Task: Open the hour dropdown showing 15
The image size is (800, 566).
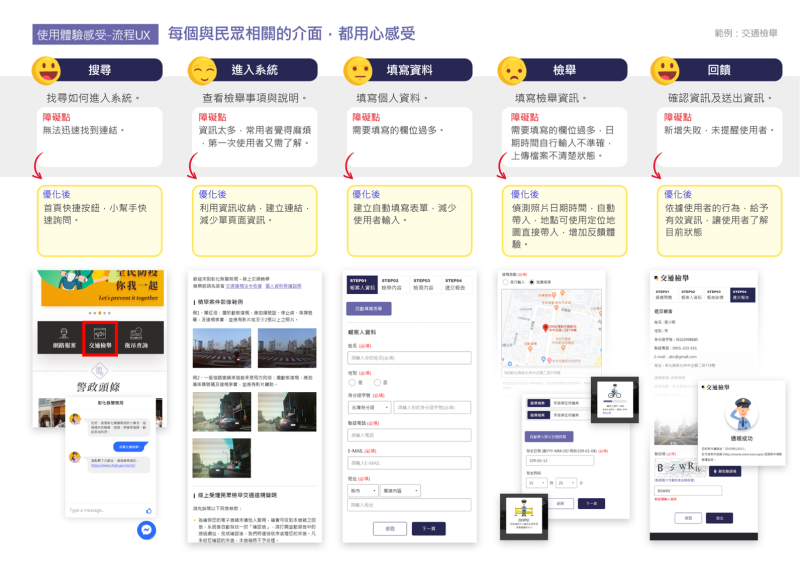Action: (537, 482)
